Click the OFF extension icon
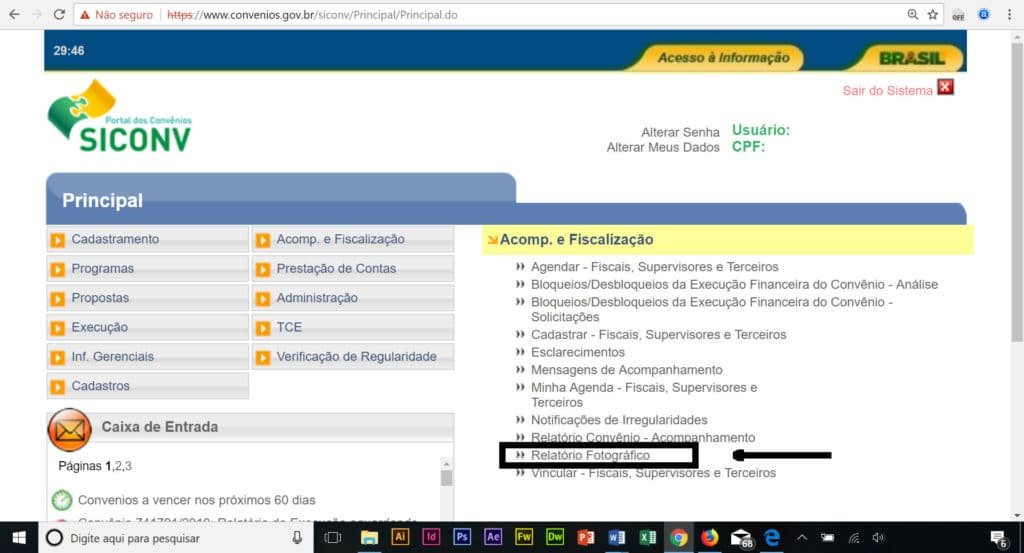1024x553 pixels. tap(958, 15)
